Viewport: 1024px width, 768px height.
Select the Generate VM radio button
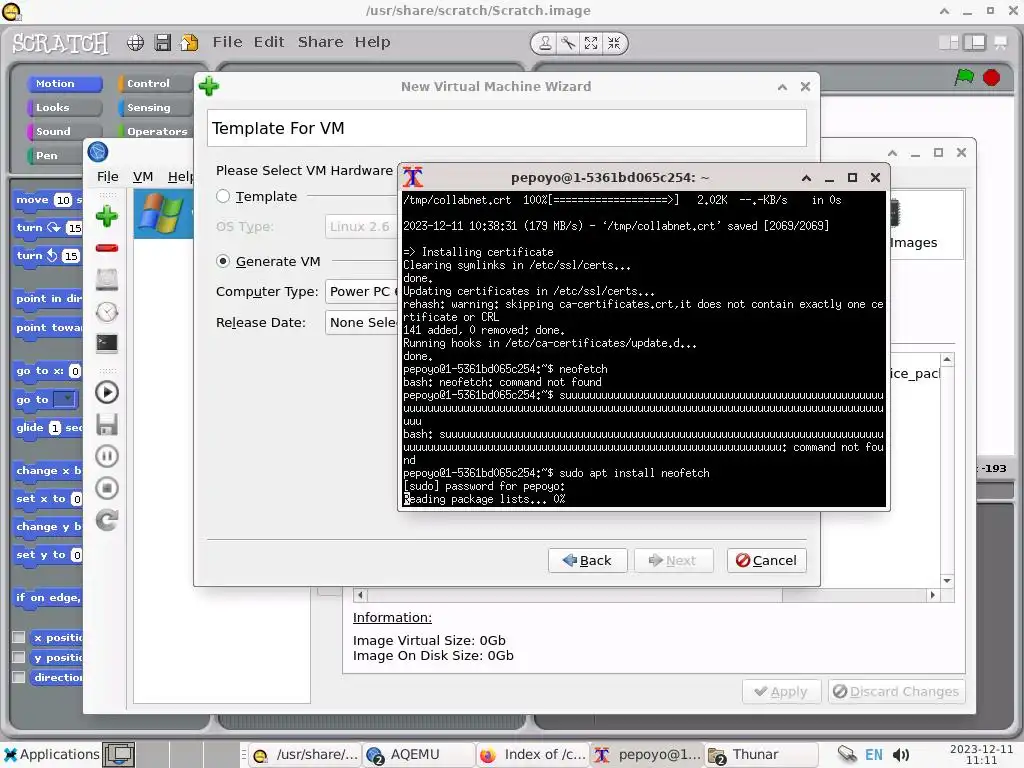click(223, 261)
